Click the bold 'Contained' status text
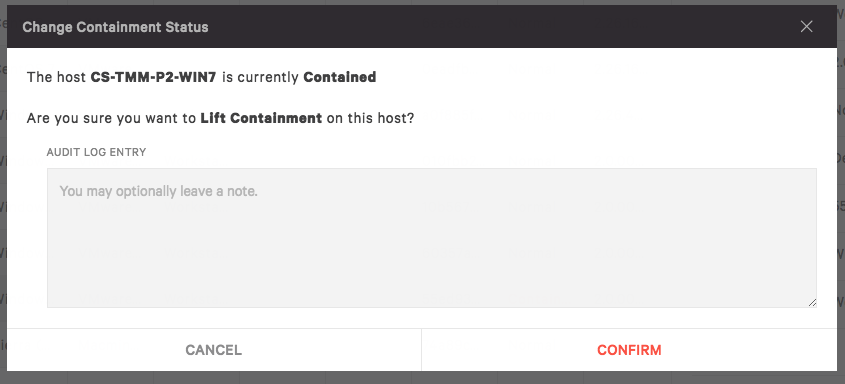This screenshot has height=384, width=845. [340, 77]
